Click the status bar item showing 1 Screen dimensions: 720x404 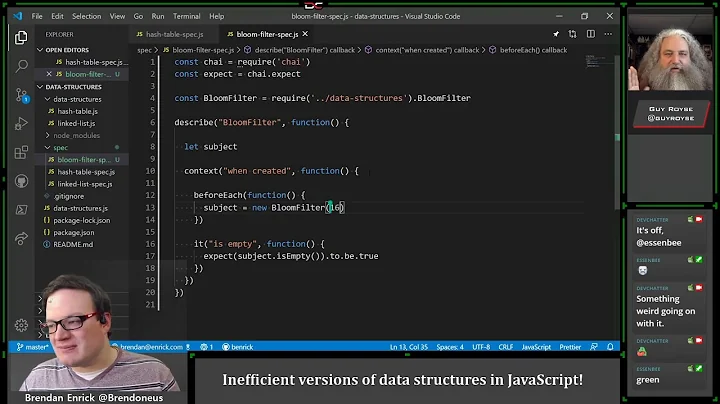coord(207,347)
